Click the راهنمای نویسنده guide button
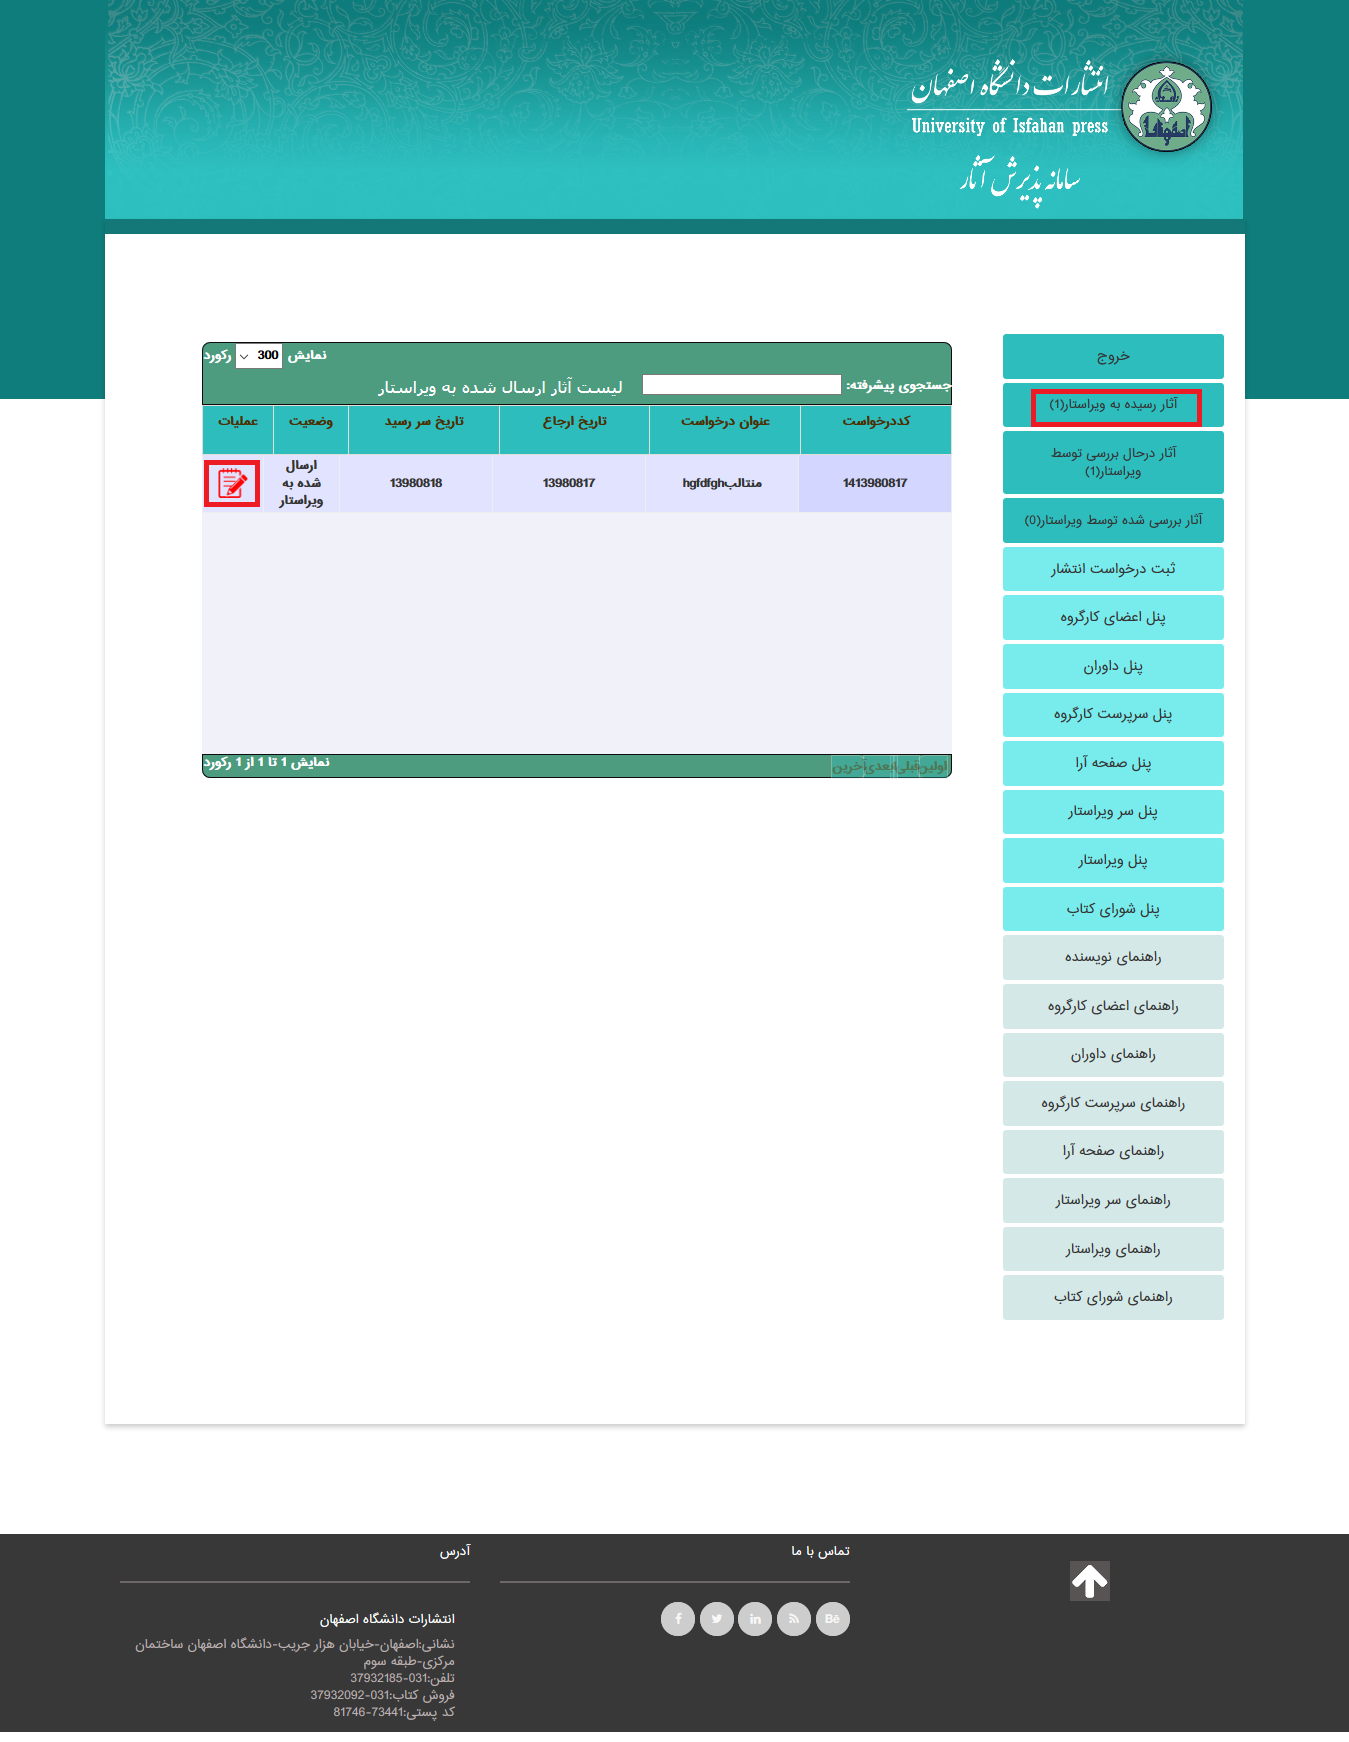The width and height of the screenshot is (1349, 1742). [x=1113, y=957]
